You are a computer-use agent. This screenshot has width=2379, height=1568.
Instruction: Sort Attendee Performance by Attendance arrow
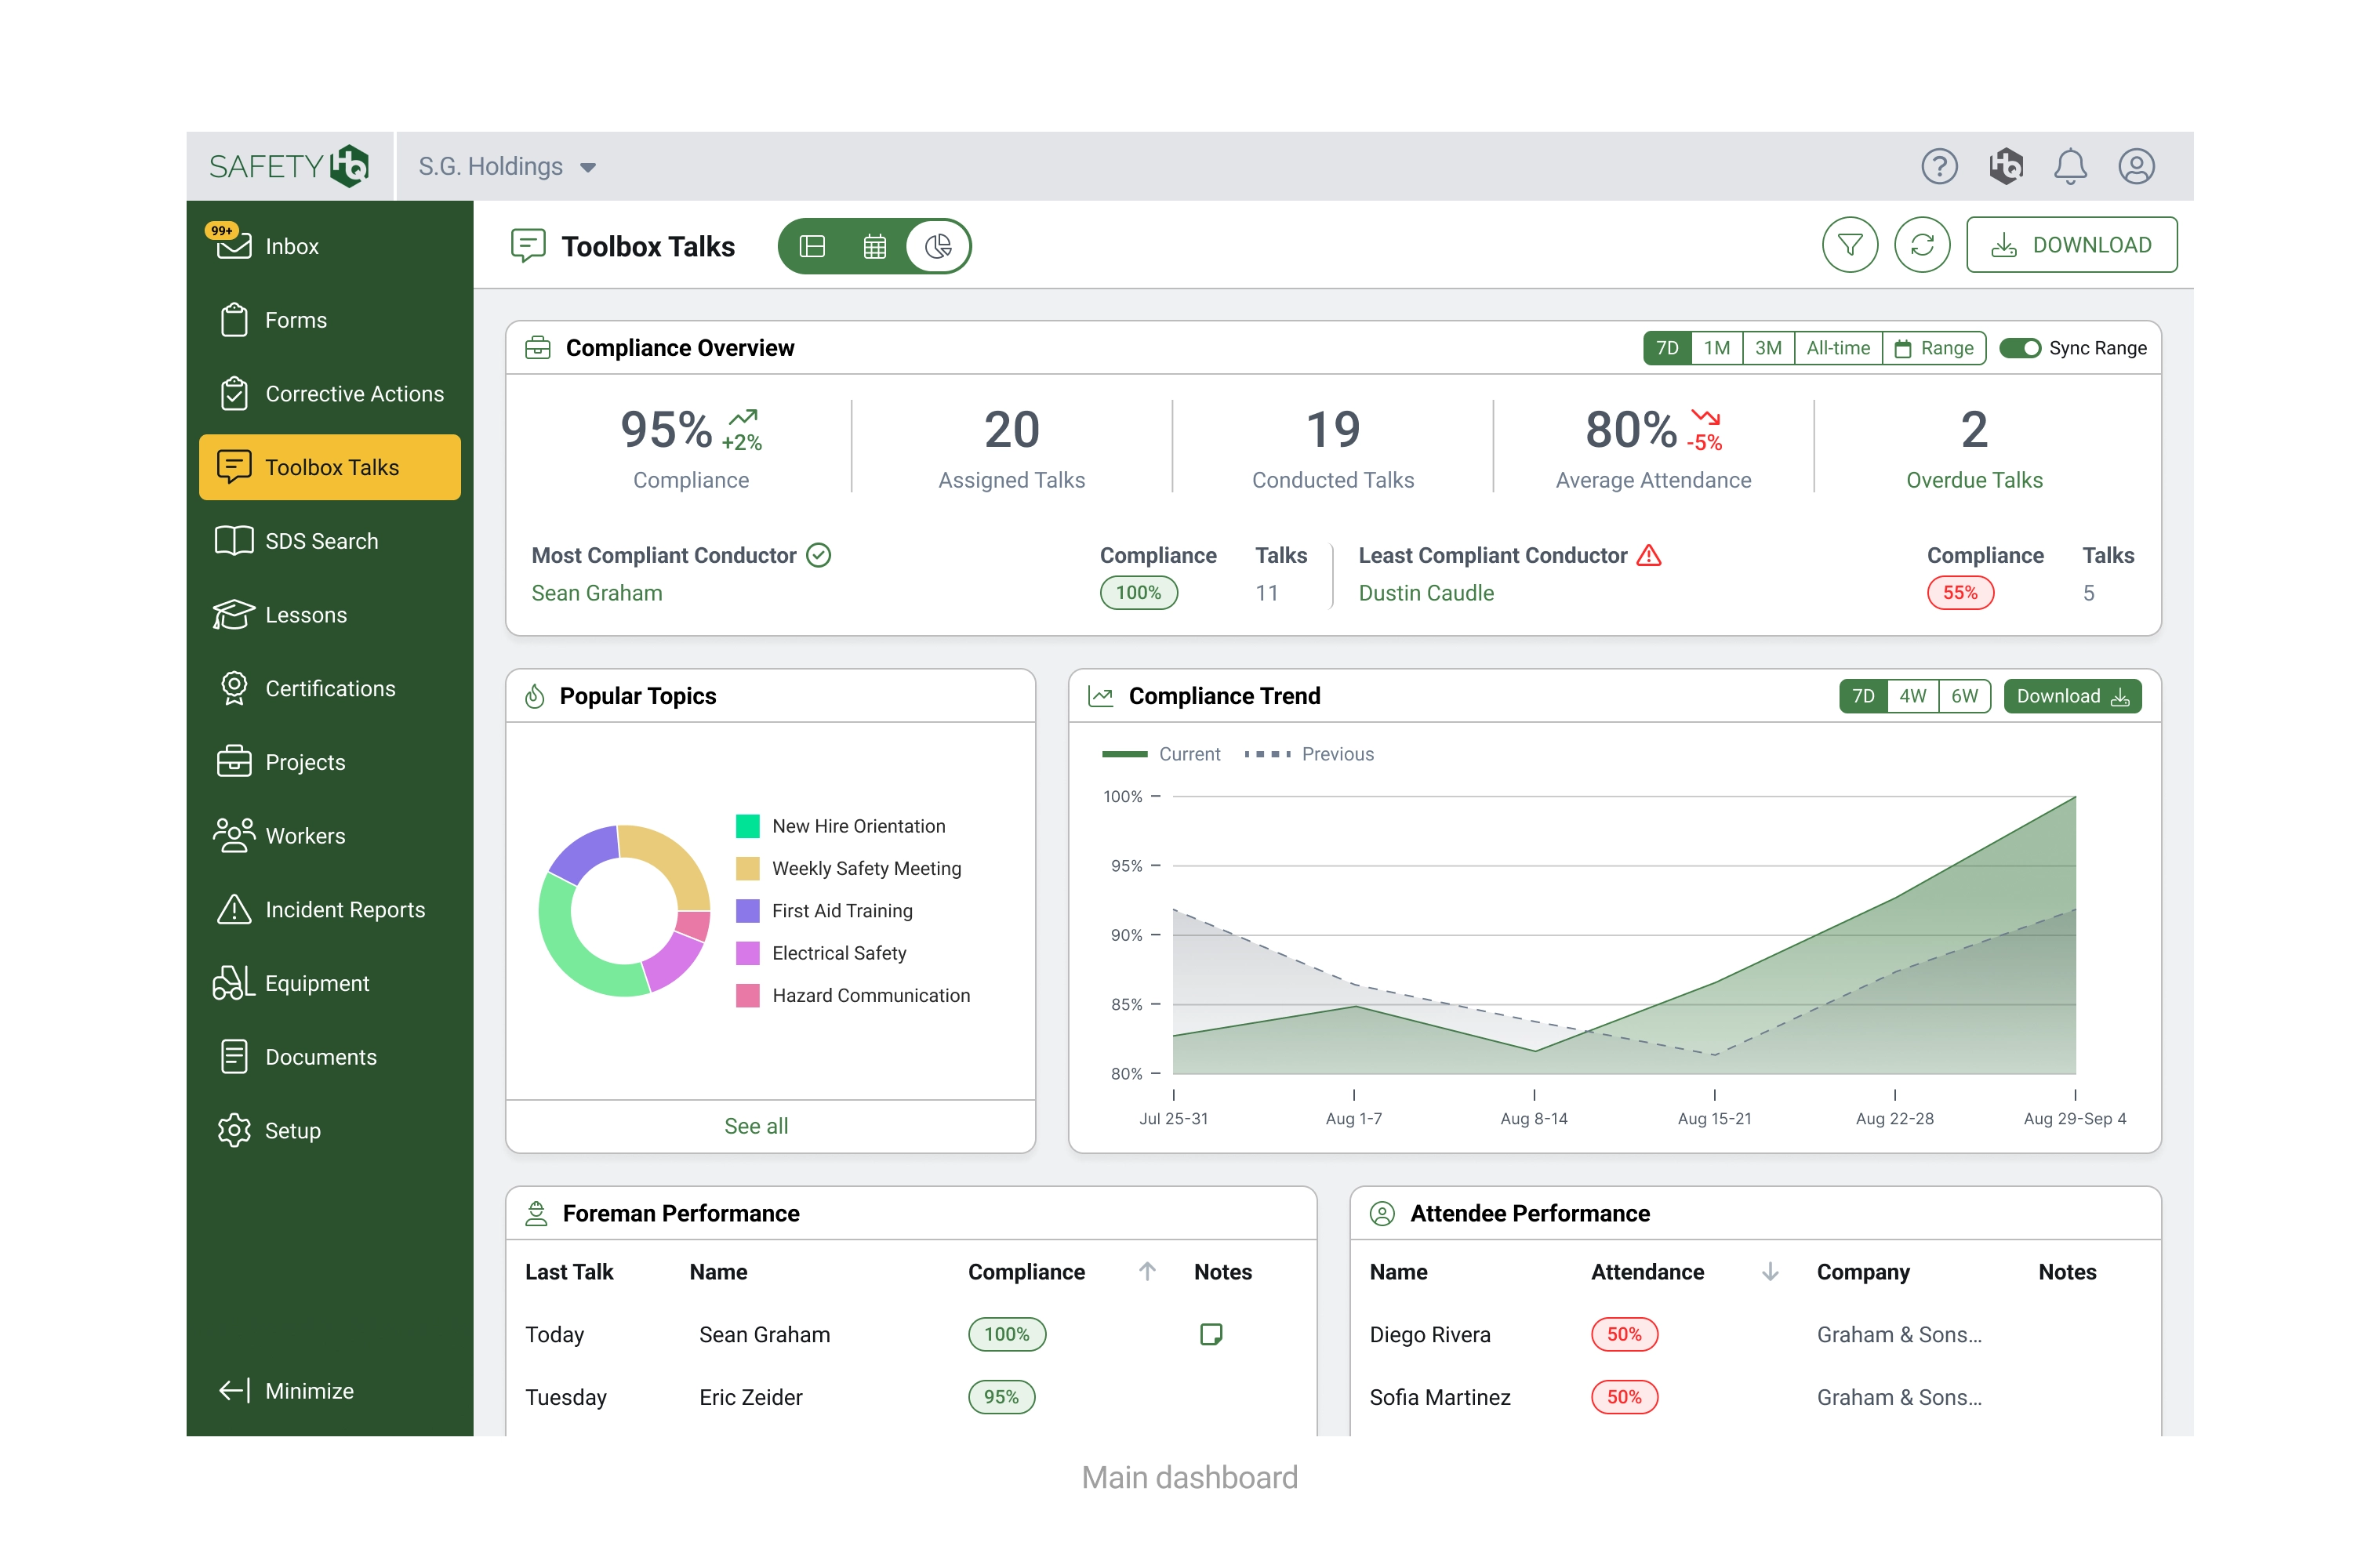pos(1769,1271)
